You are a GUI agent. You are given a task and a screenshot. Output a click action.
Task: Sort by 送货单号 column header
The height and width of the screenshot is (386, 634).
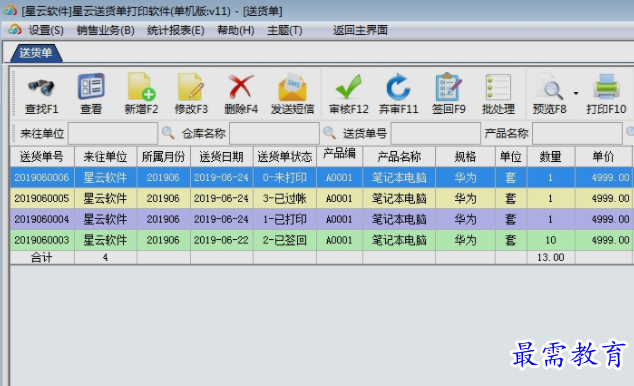click(x=42, y=156)
